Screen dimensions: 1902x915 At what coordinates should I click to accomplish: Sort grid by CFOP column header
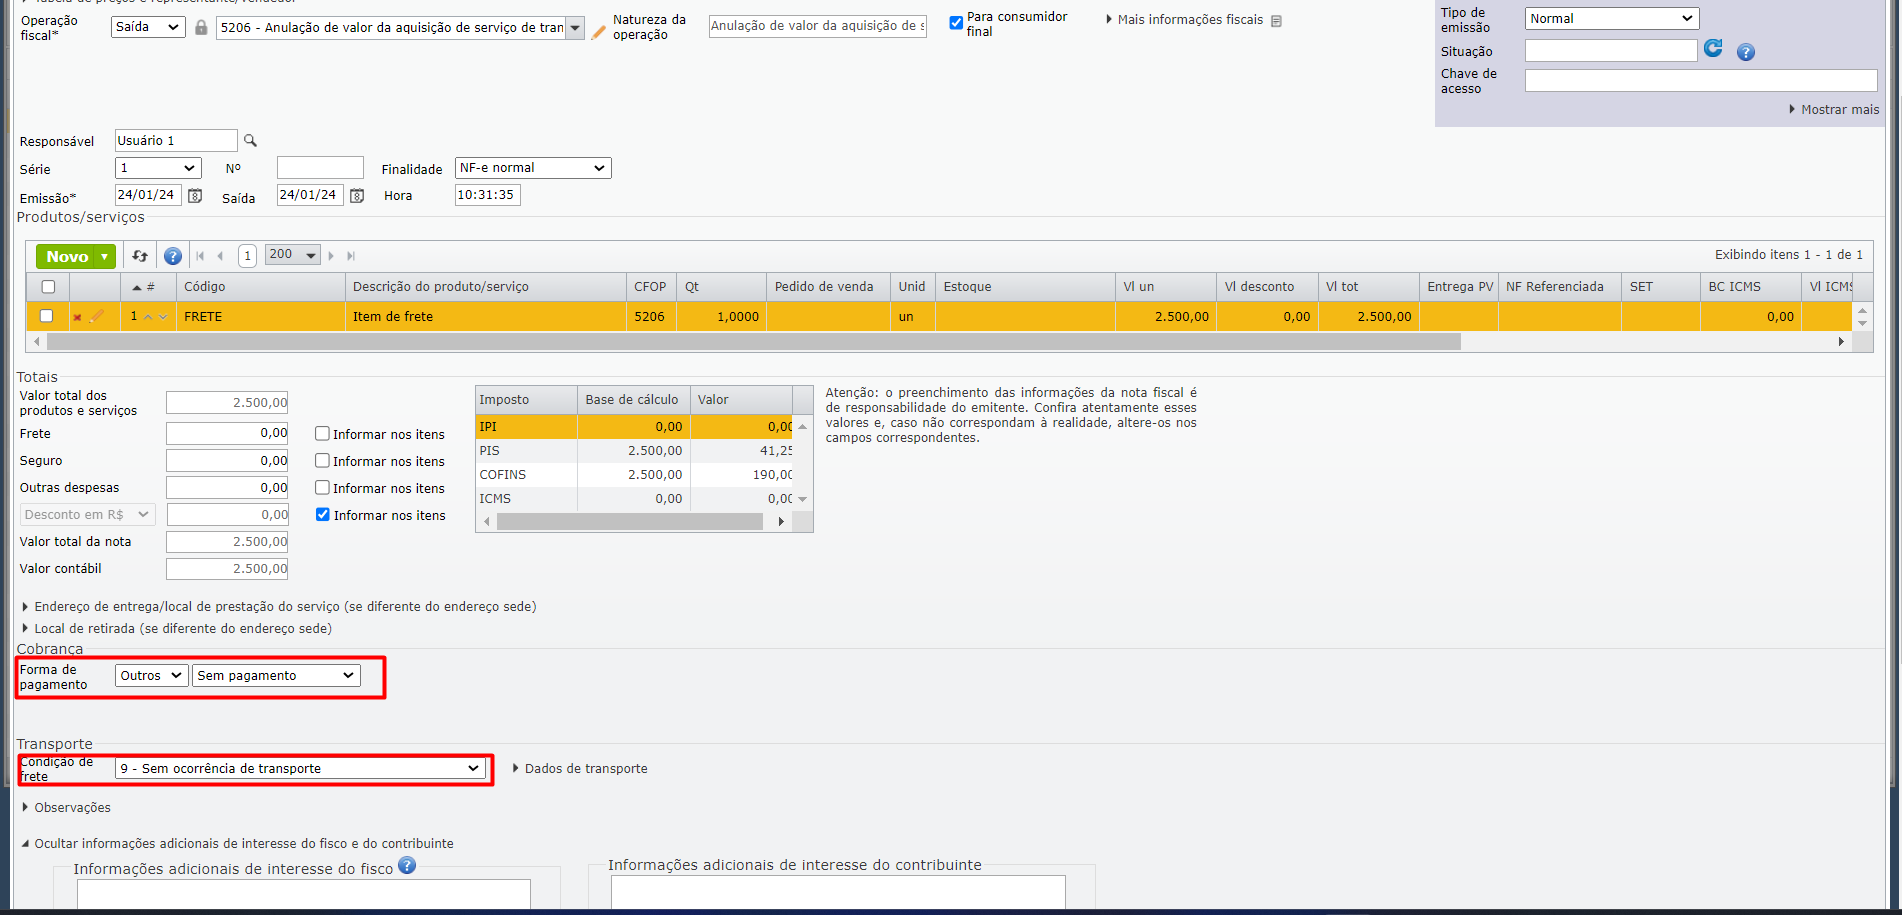click(x=651, y=287)
